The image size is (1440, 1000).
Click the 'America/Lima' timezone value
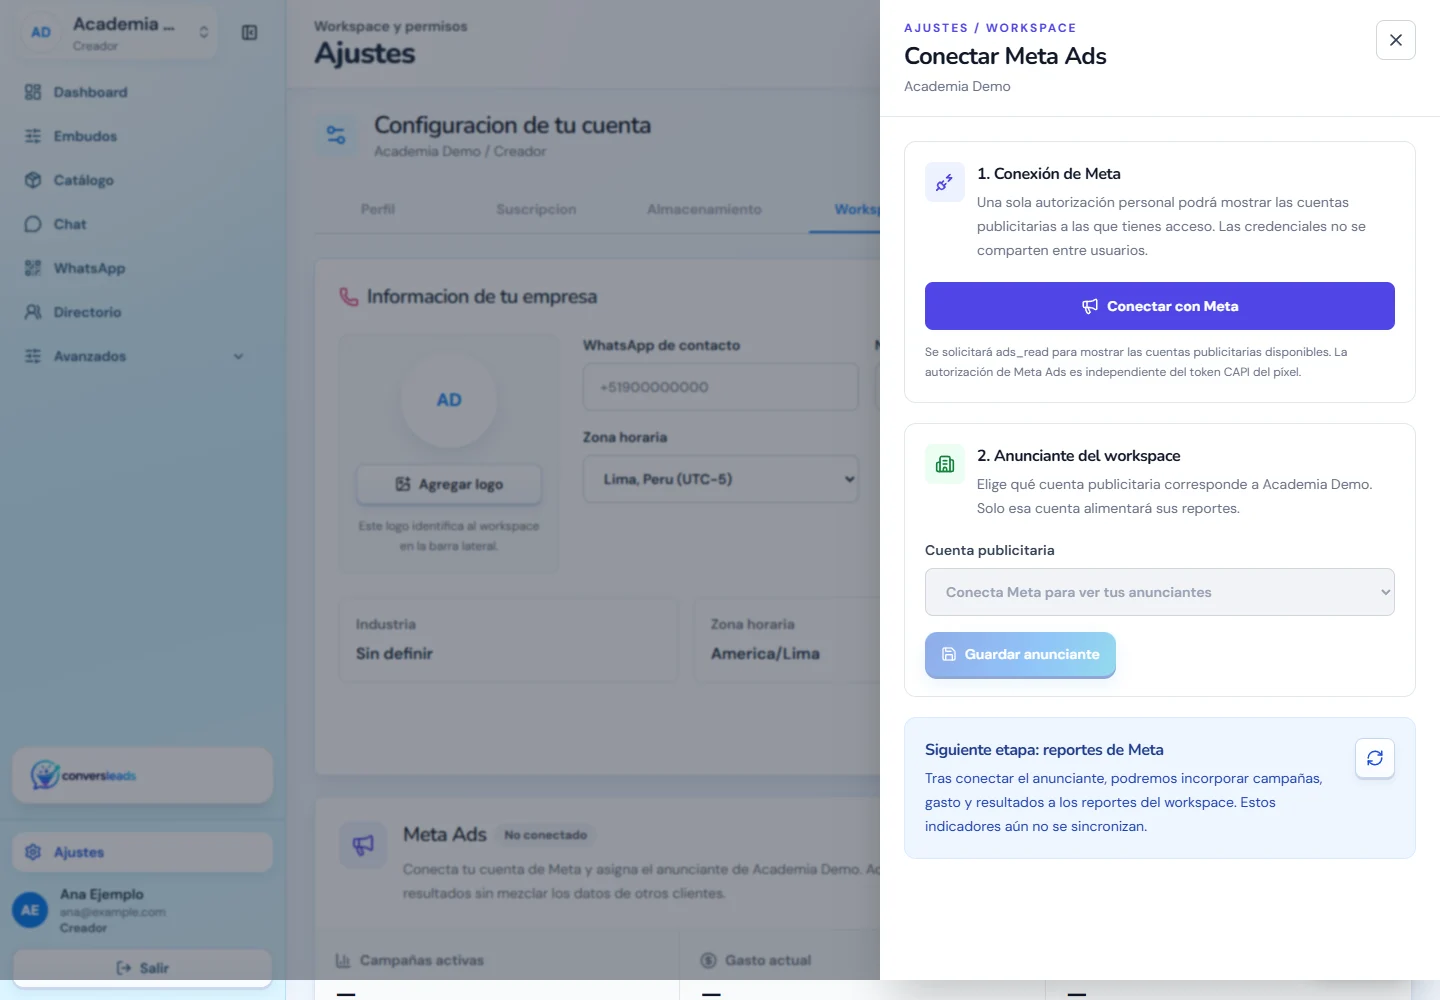point(765,654)
